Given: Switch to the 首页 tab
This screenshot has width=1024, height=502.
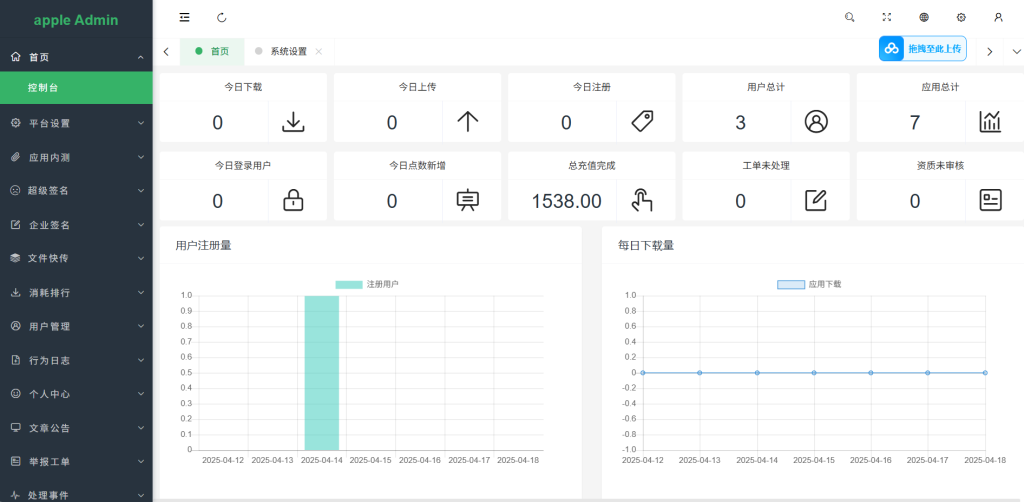Looking at the screenshot, I should pos(212,52).
